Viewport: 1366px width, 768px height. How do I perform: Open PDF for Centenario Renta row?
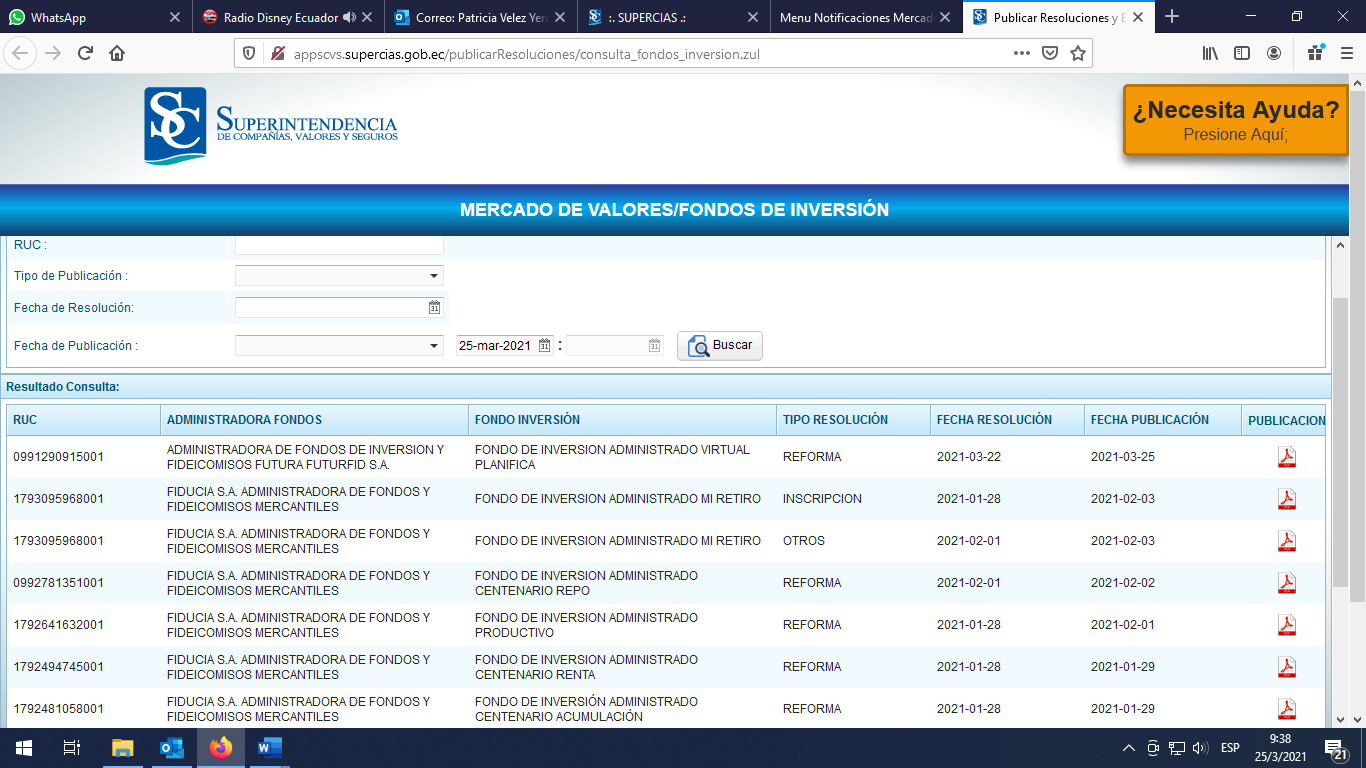coord(1286,667)
